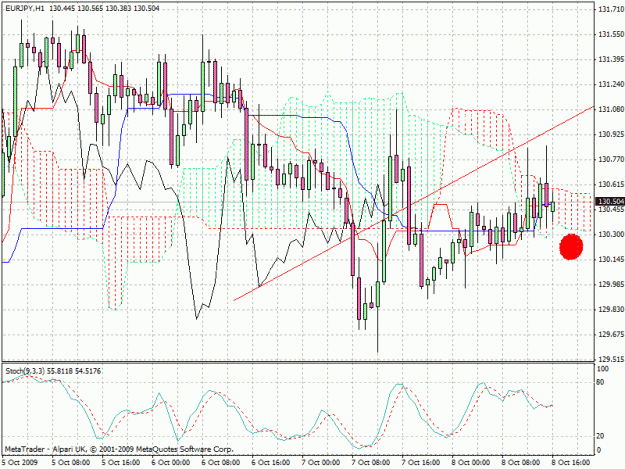Click the 7 Oct 00:00 time label
The image size is (625, 469).
pyautogui.click(x=321, y=462)
